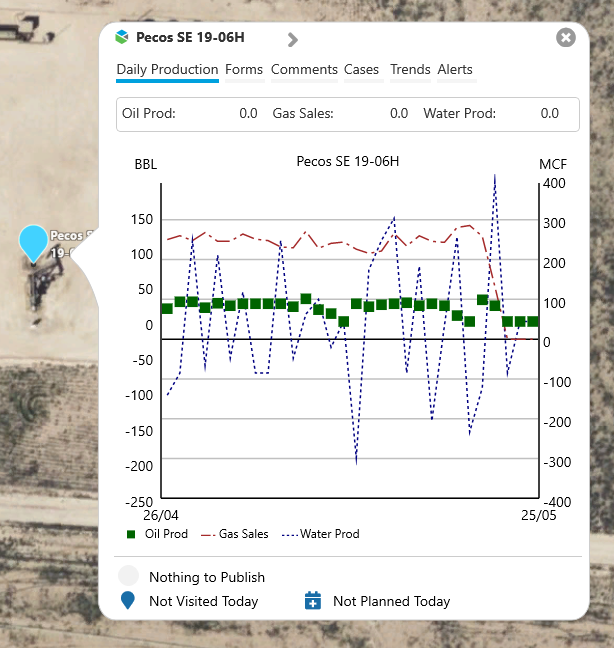Select the Cases tab
This screenshot has width=614, height=648.
362,70
